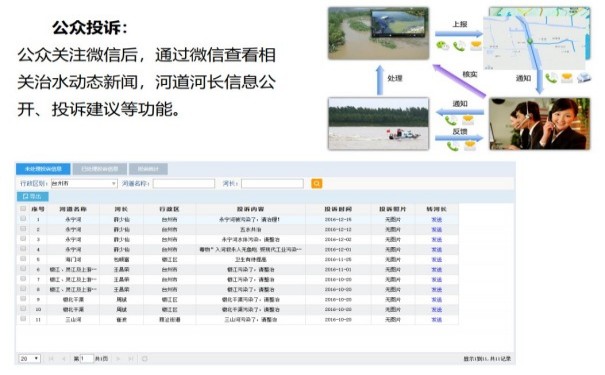This screenshot has width=605, height=375.
Task: Click the page number input in the pager
Action: click(87, 359)
